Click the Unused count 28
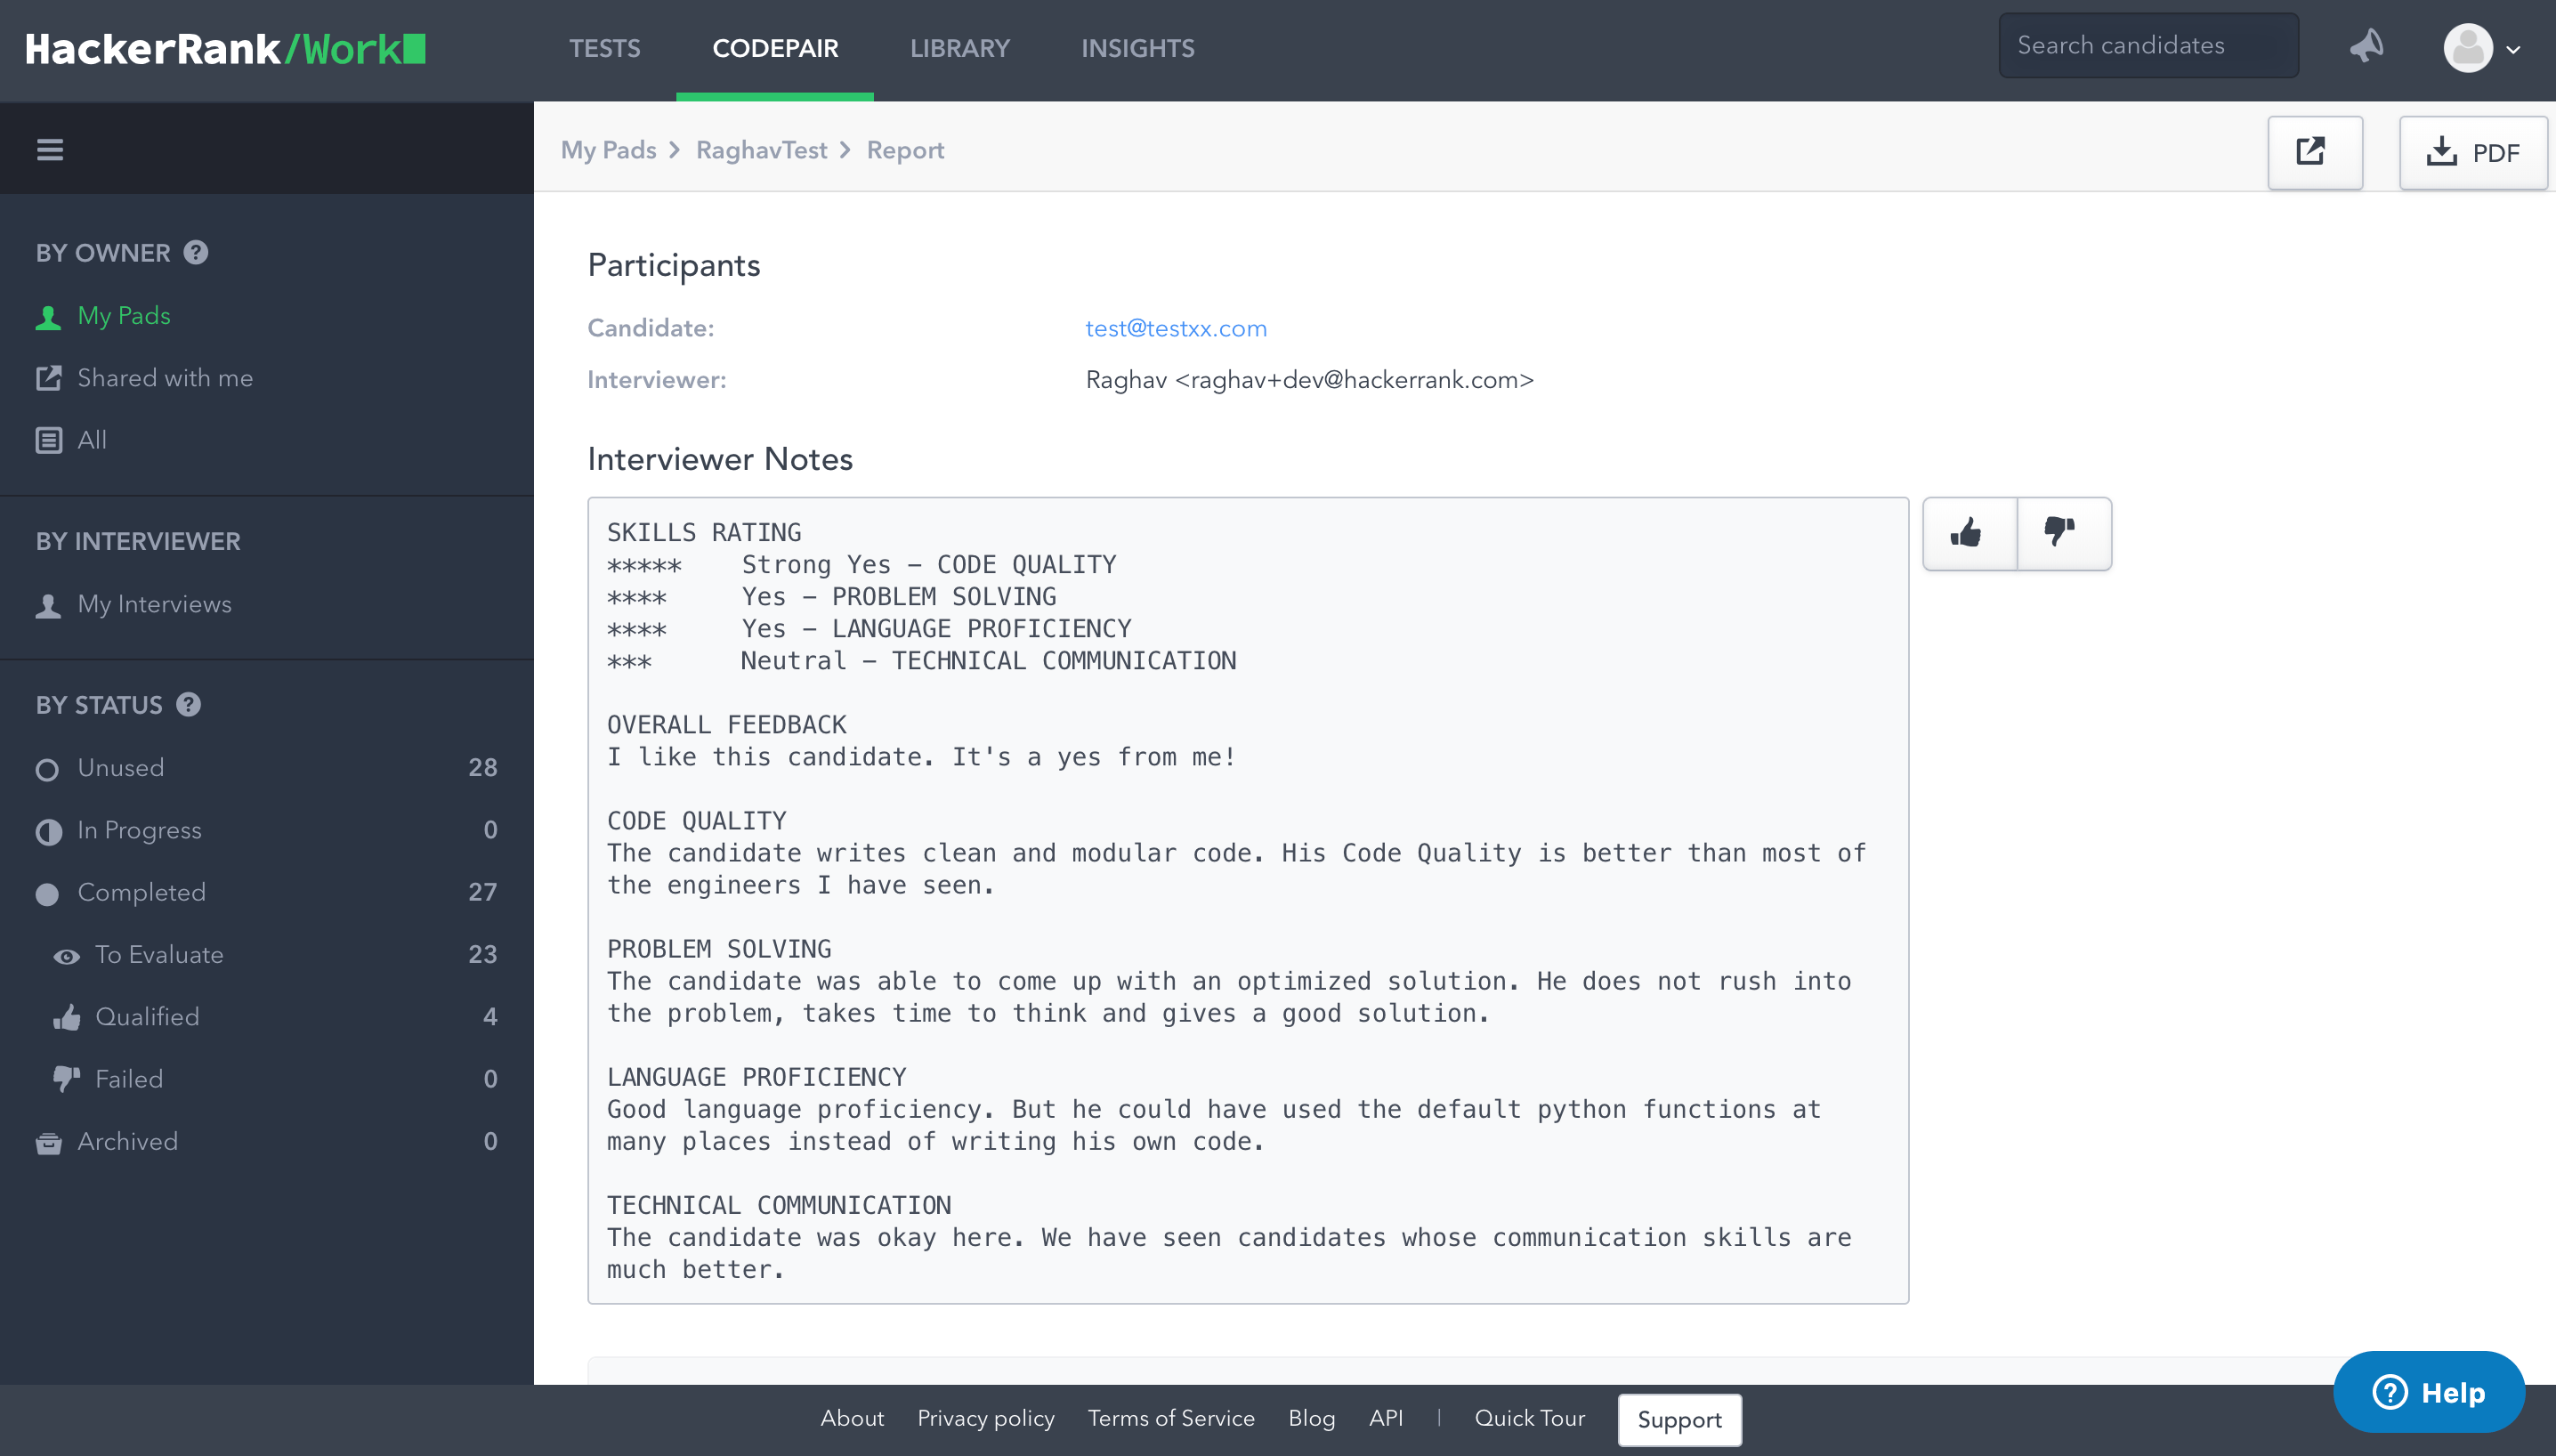Viewport: 2556px width, 1456px height. tap(482, 768)
